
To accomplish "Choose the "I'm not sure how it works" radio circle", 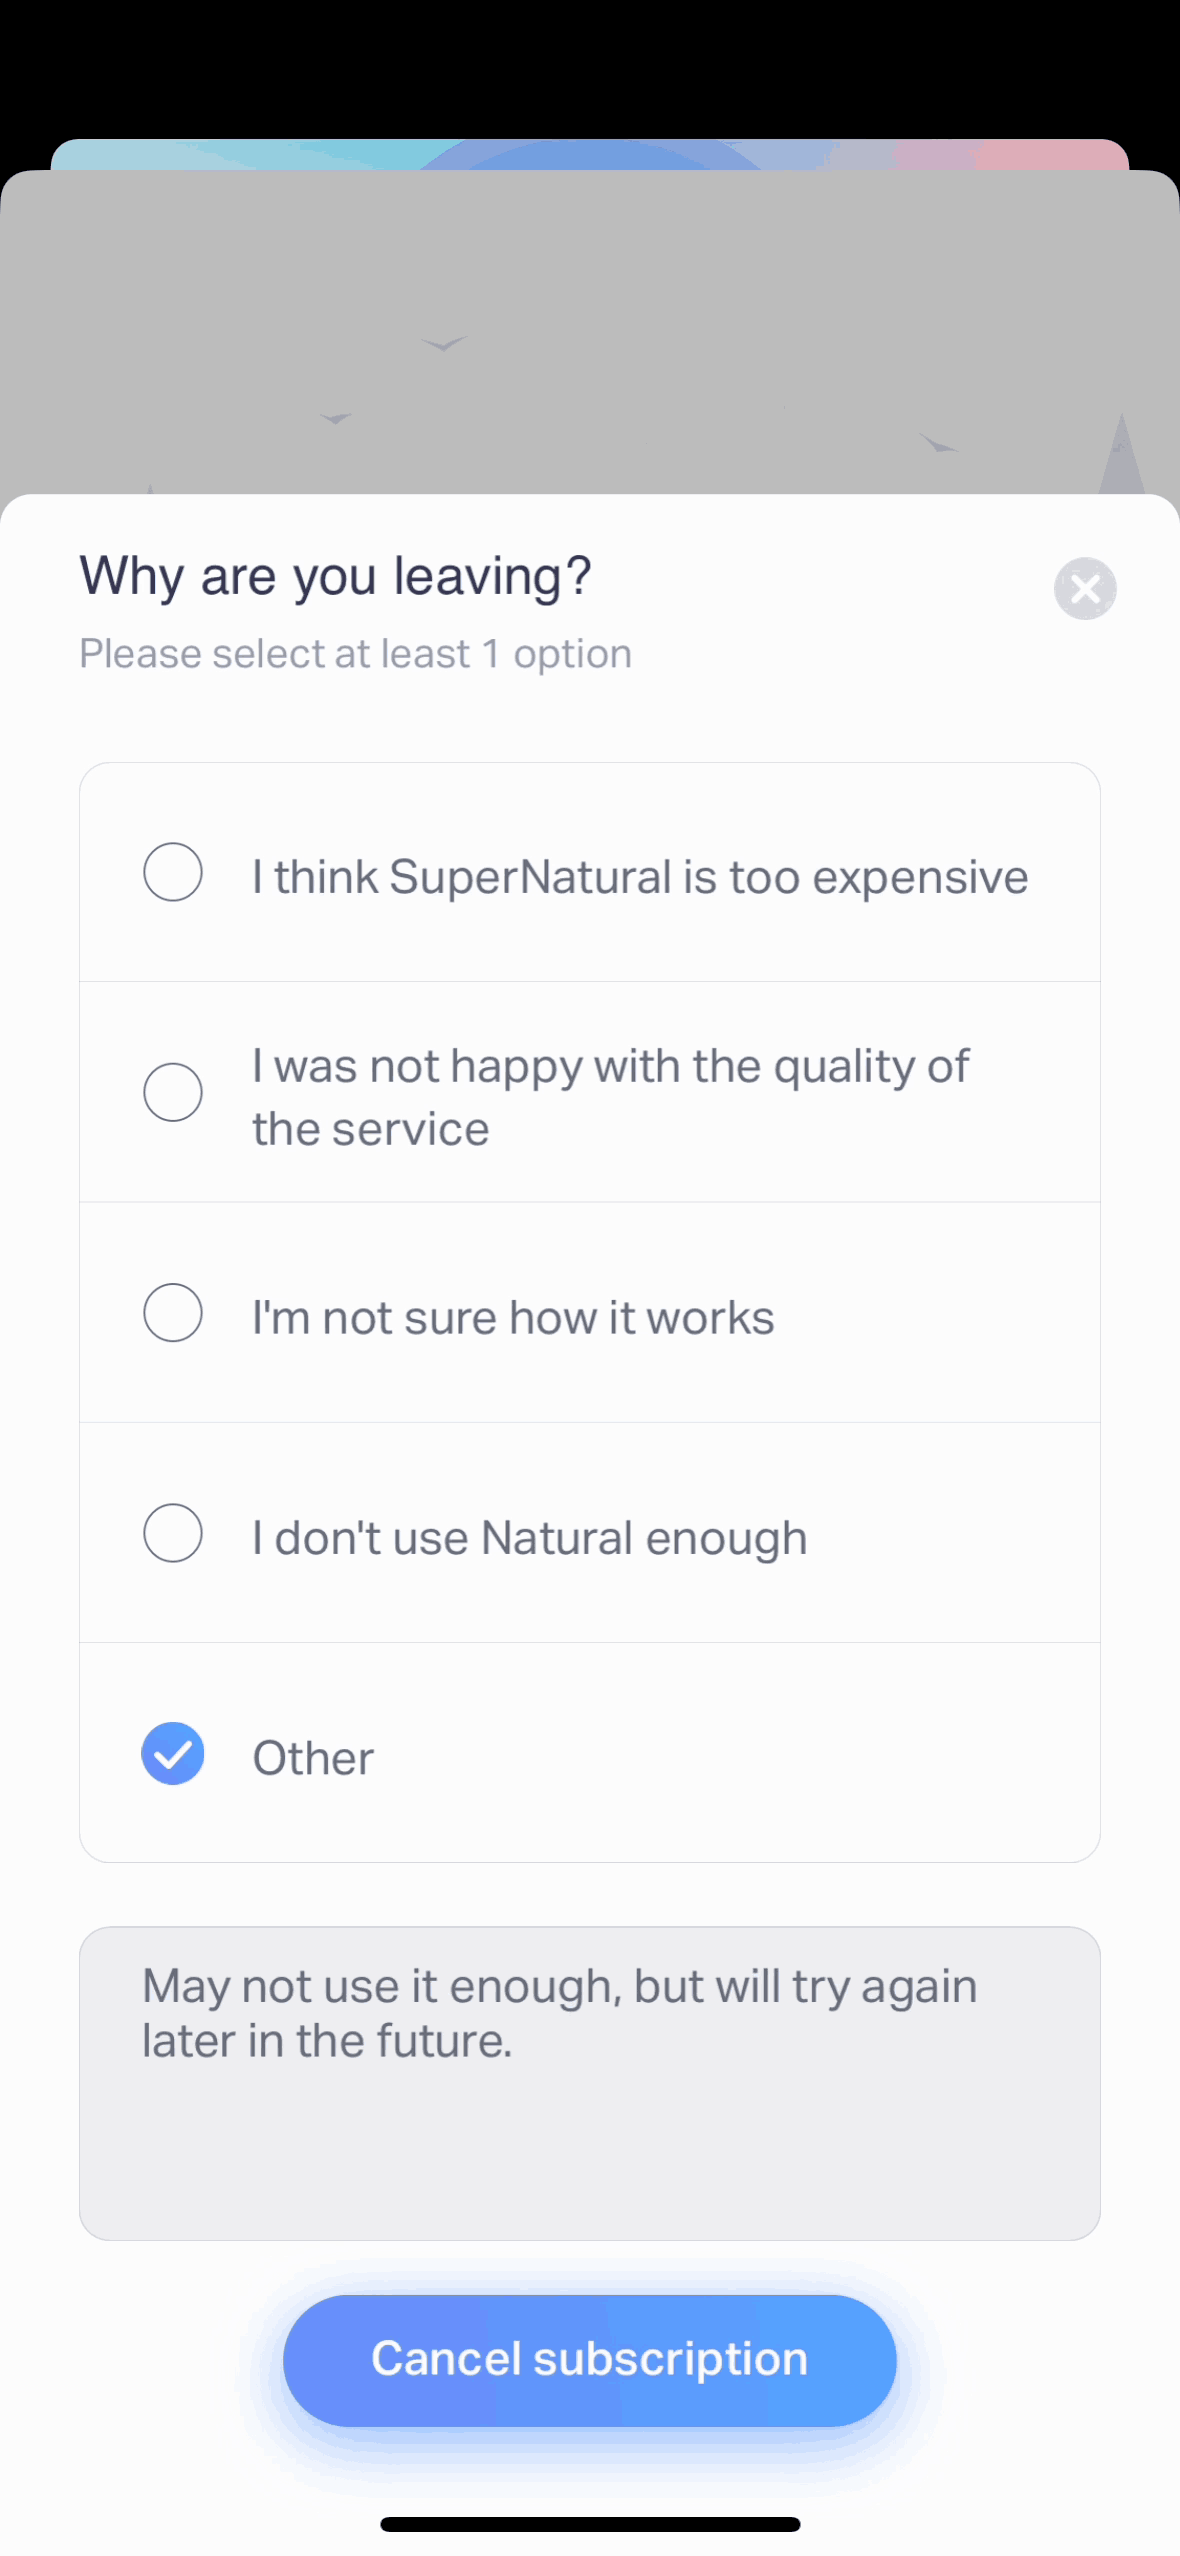I will point(173,1312).
